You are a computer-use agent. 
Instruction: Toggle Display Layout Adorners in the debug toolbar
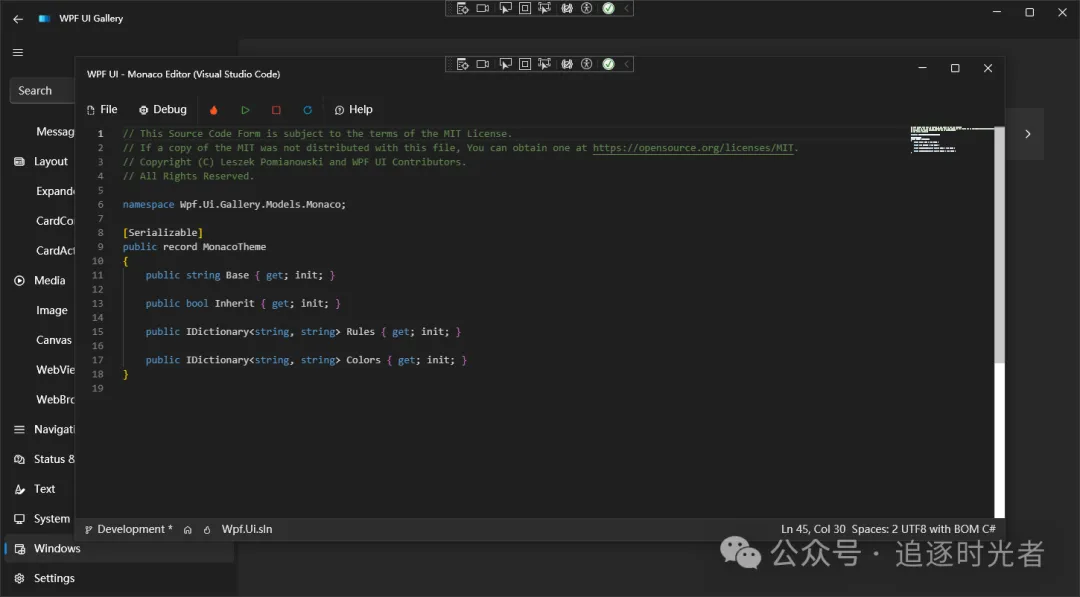click(524, 64)
